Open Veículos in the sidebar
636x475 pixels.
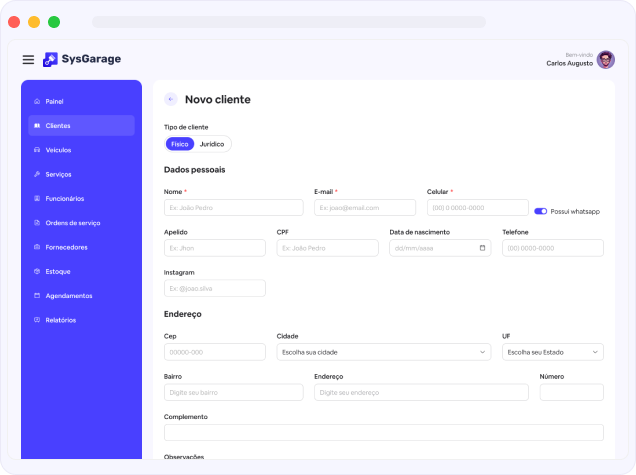(x=58, y=150)
